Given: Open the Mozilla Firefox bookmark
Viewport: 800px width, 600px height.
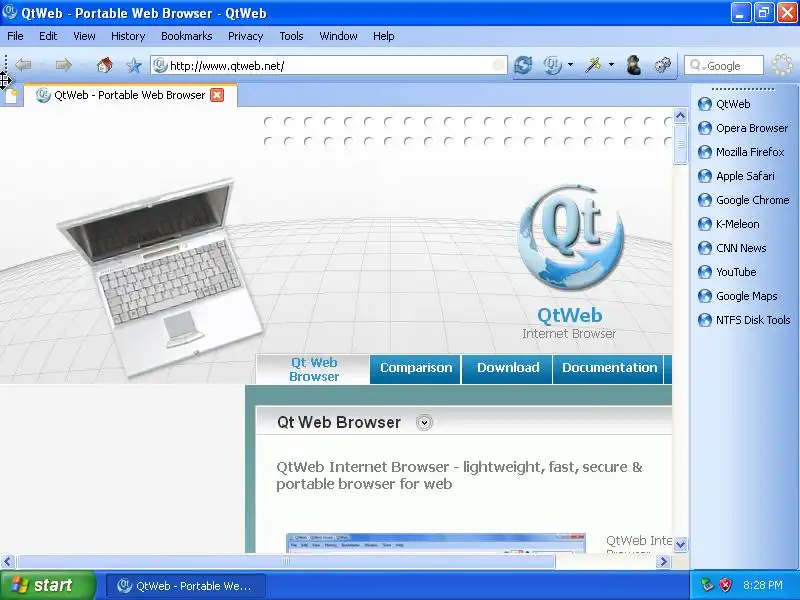Looking at the screenshot, I should [741, 152].
